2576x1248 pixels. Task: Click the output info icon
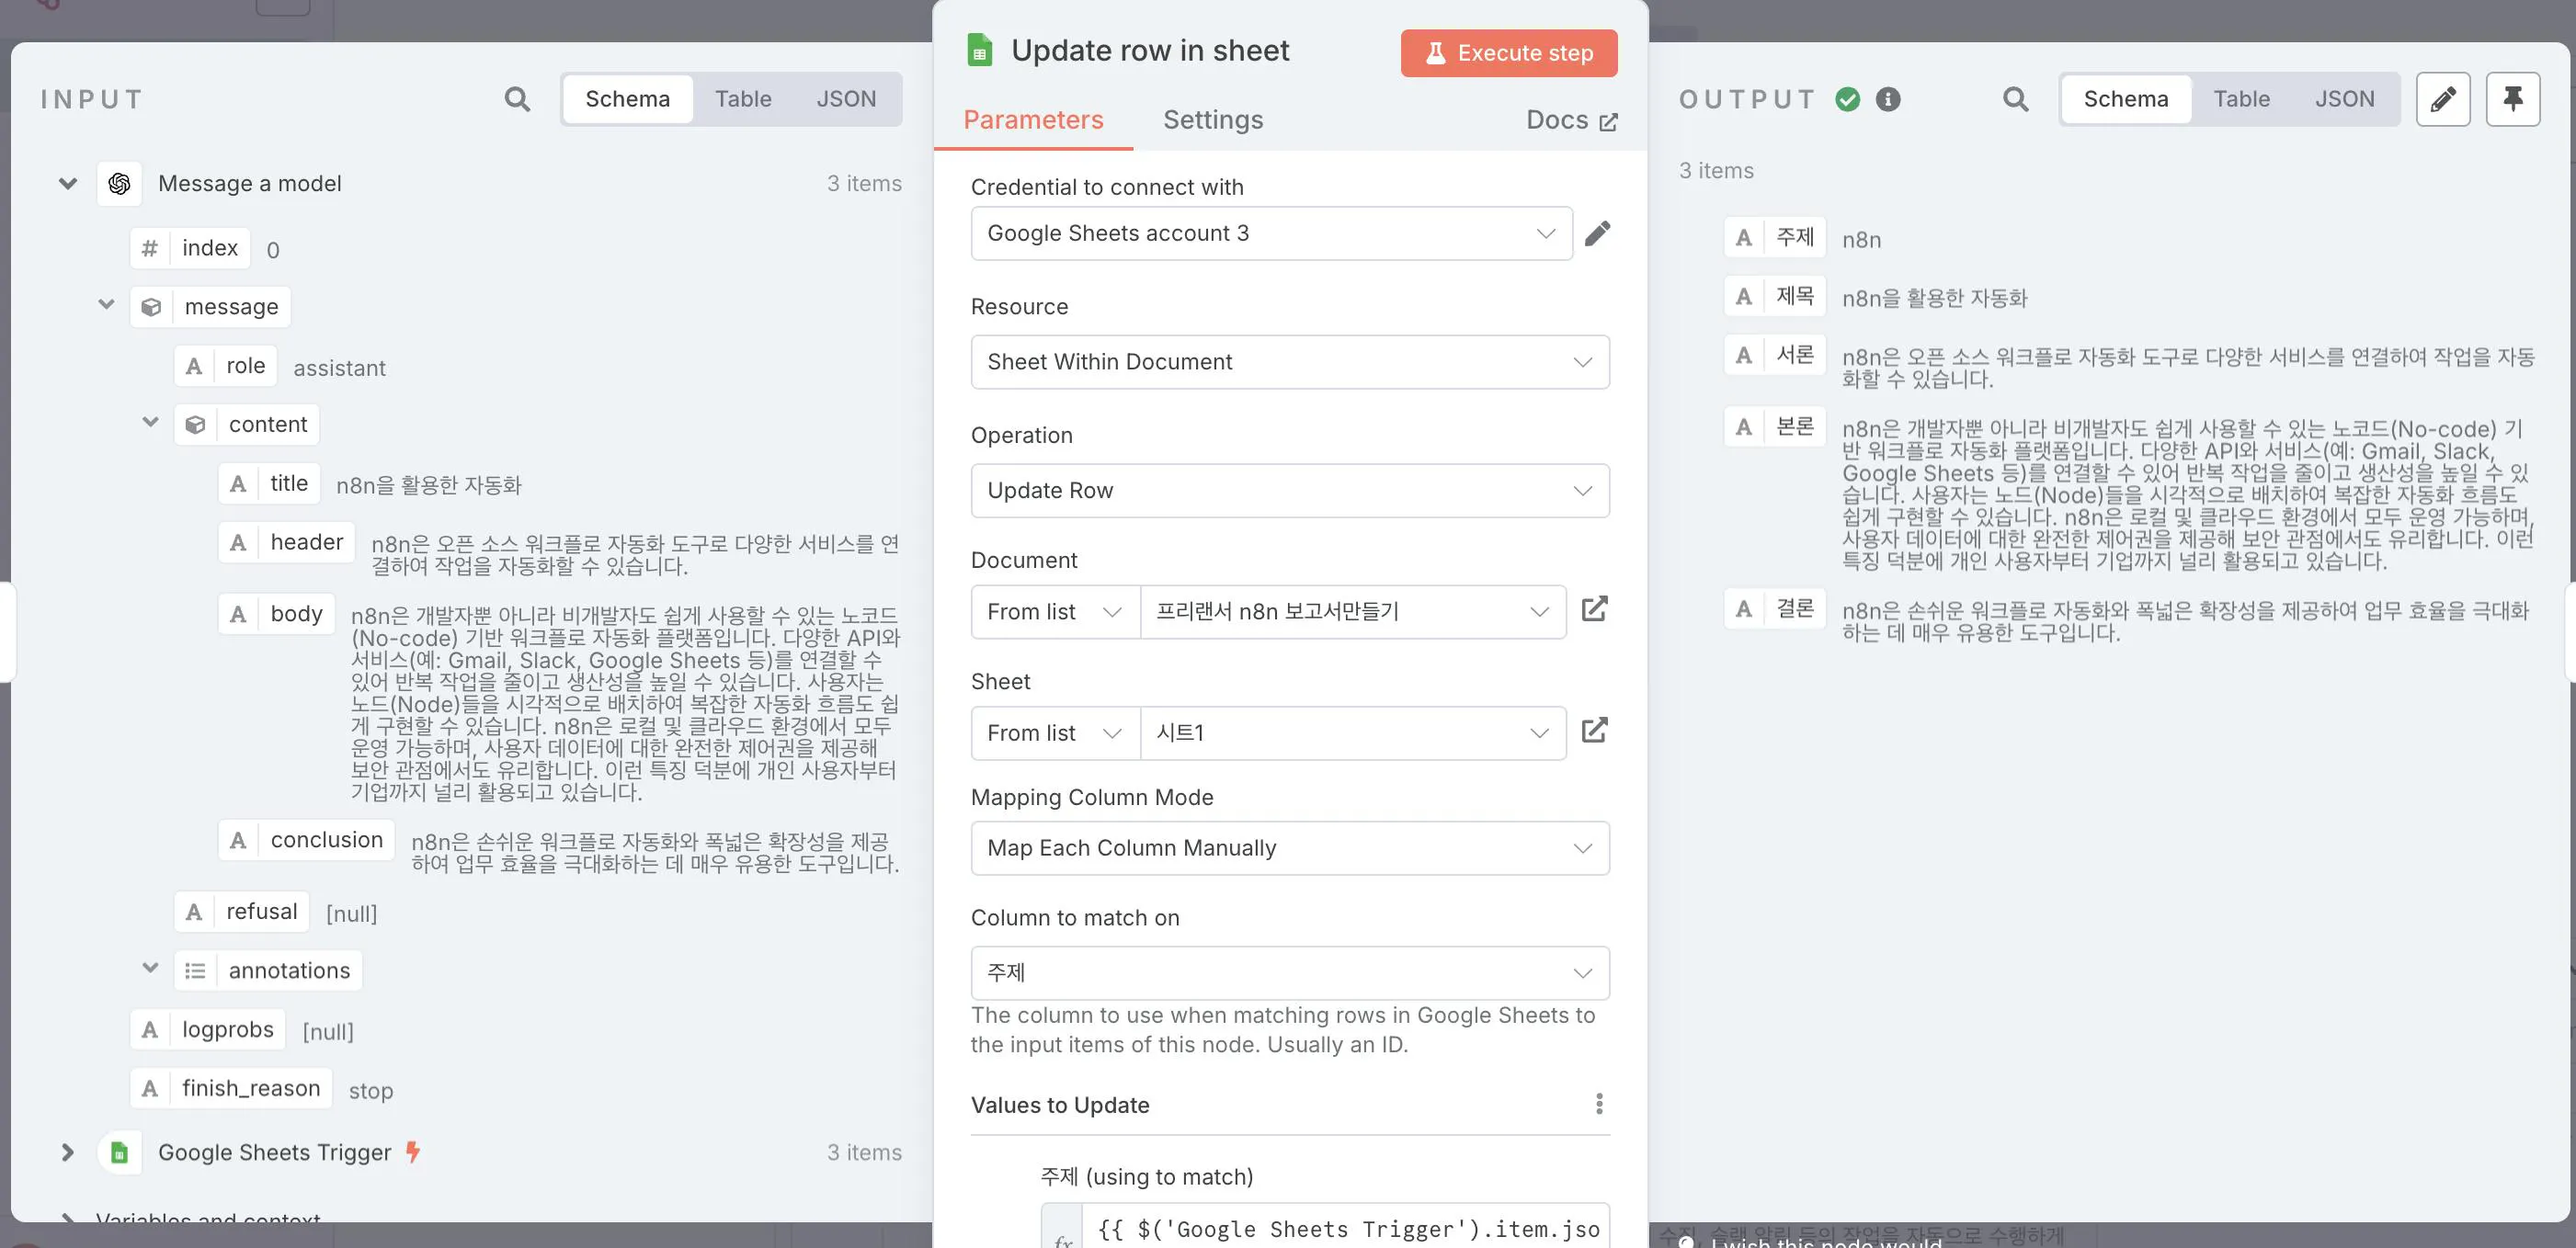1888,99
